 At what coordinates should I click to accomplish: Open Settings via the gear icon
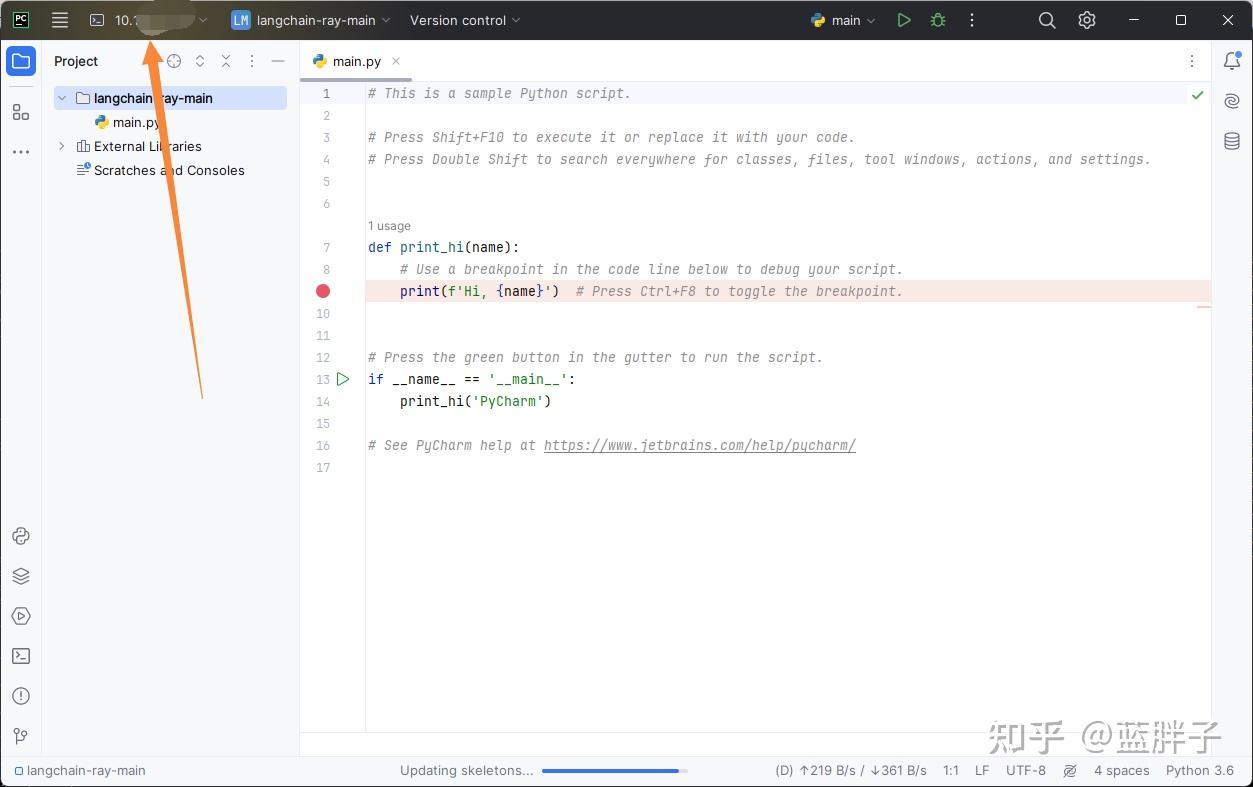[x=1087, y=20]
